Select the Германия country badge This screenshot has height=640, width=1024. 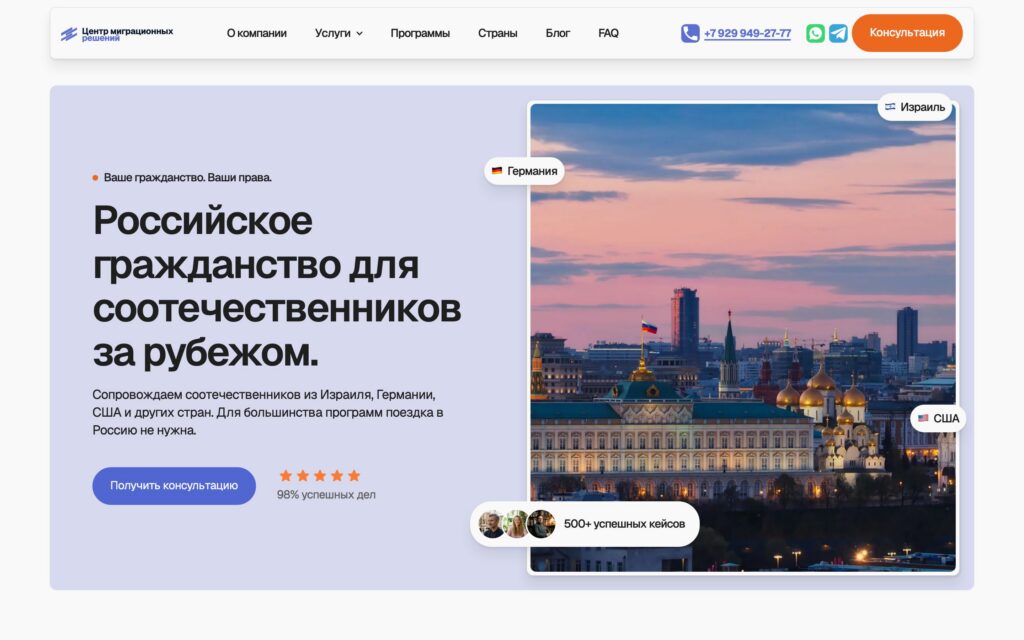pyautogui.click(x=524, y=171)
